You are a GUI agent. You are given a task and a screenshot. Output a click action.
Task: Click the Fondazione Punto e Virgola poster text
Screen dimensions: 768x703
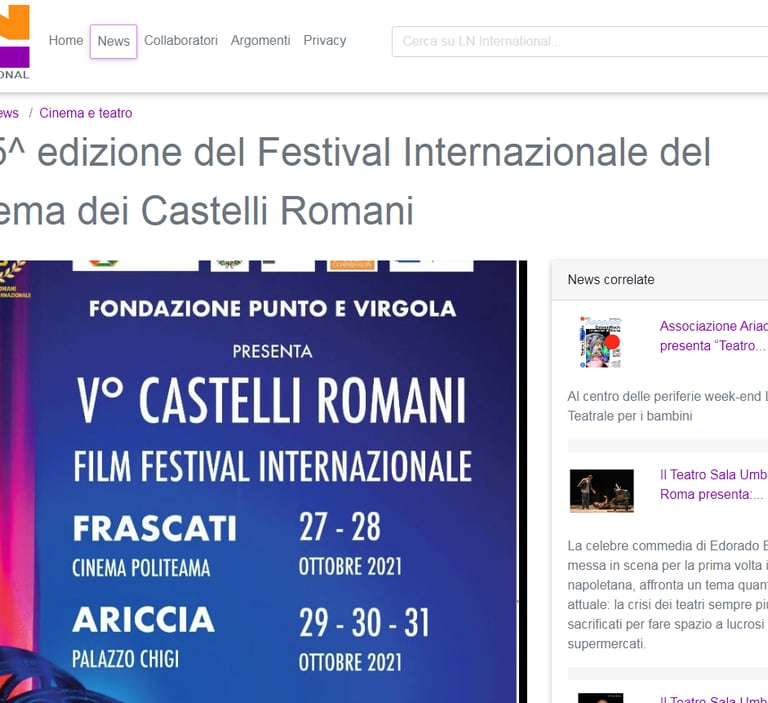click(272, 309)
